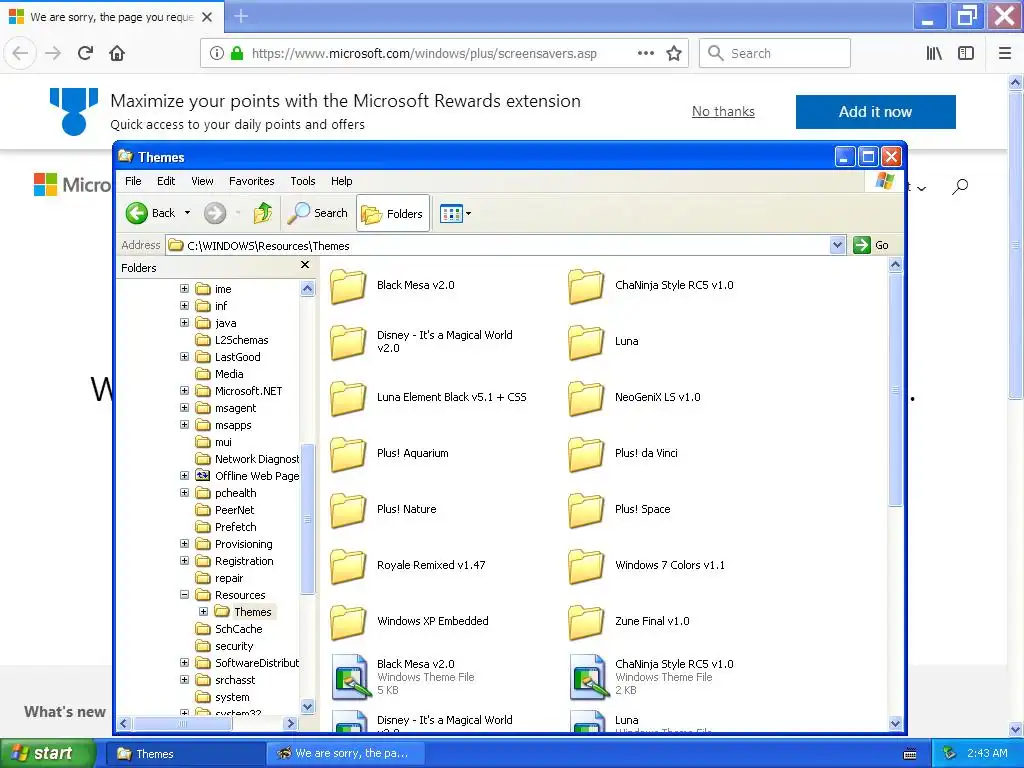Toggle the Folders pane button
Viewport: 1024px width, 768px height.
392,214
